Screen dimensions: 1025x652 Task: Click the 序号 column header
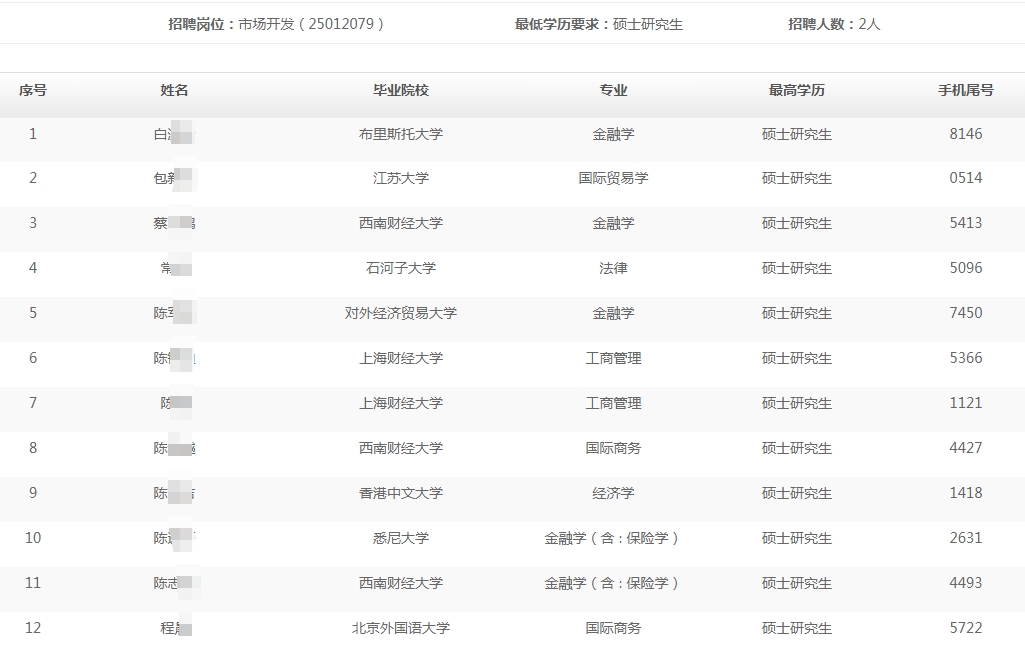(x=33, y=90)
